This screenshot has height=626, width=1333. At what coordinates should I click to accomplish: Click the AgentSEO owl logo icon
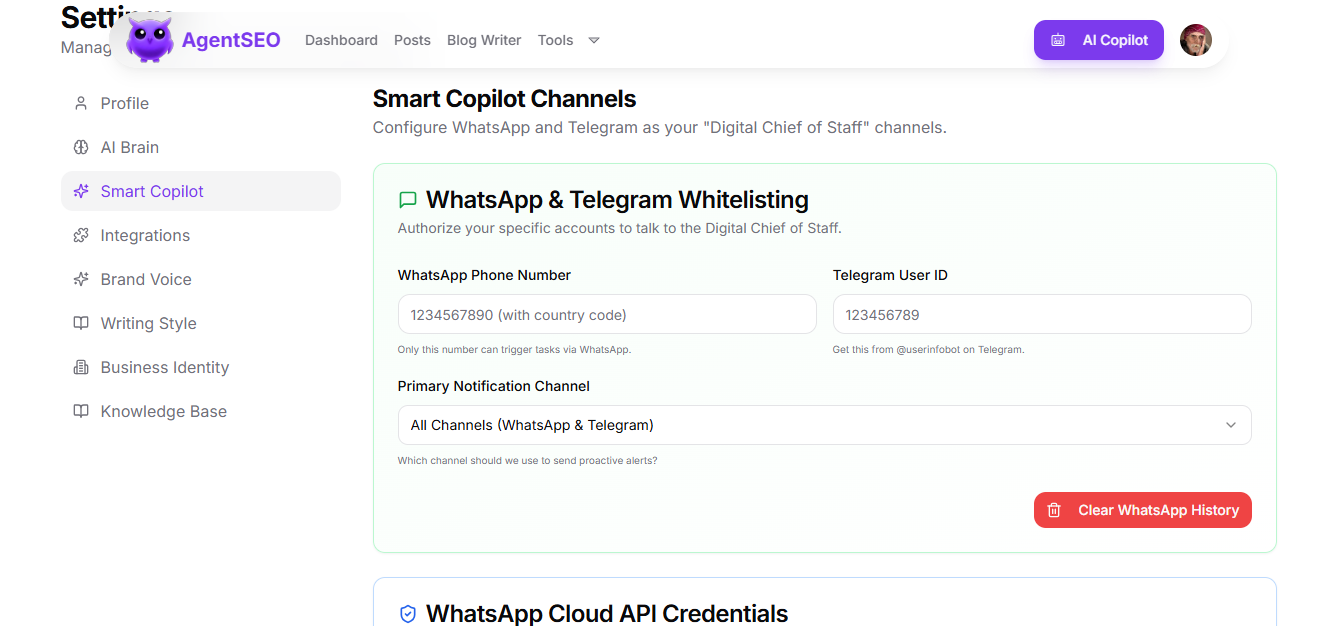point(150,41)
